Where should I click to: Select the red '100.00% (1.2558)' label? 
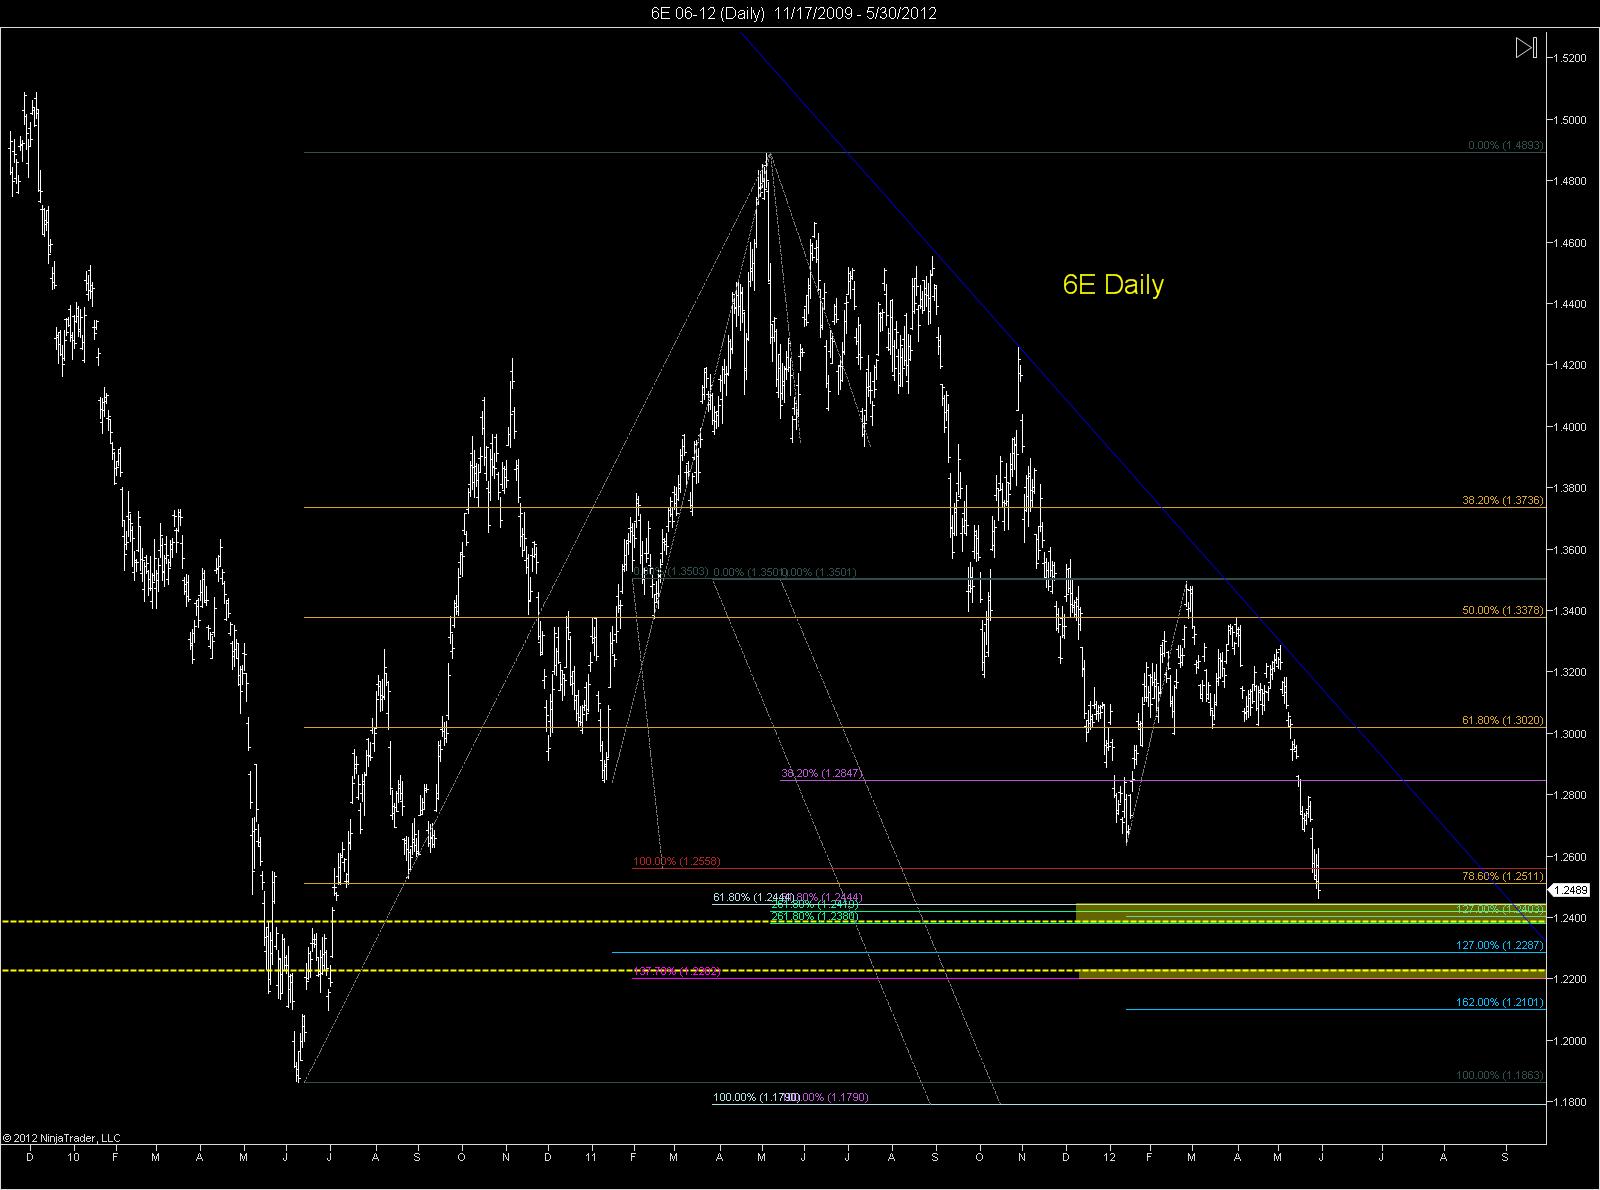(x=677, y=861)
